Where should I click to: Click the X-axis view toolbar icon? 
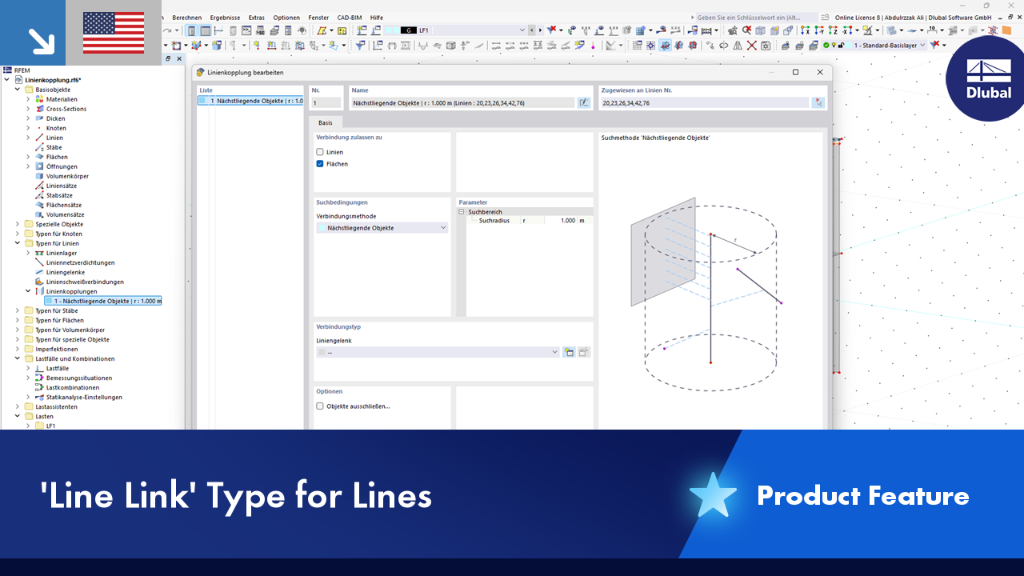pos(805,31)
